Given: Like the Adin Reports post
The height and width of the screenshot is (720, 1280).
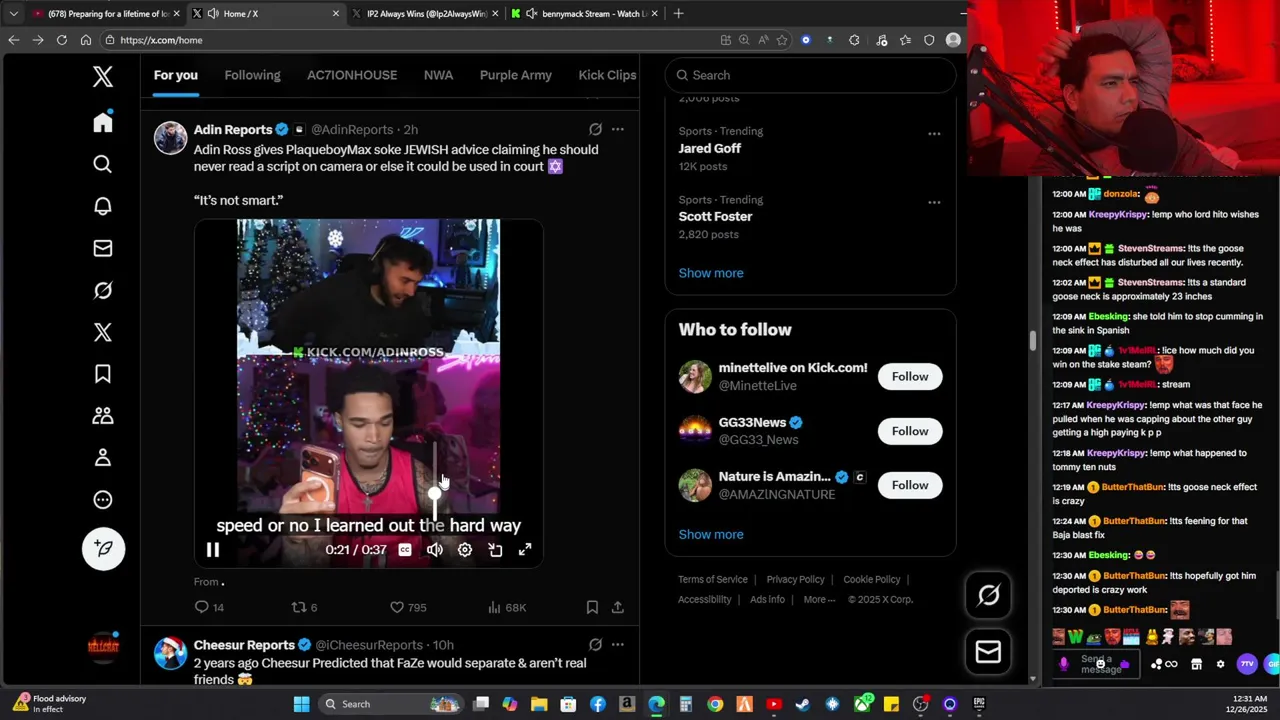Looking at the screenshot, I should [x=408, y=607].
